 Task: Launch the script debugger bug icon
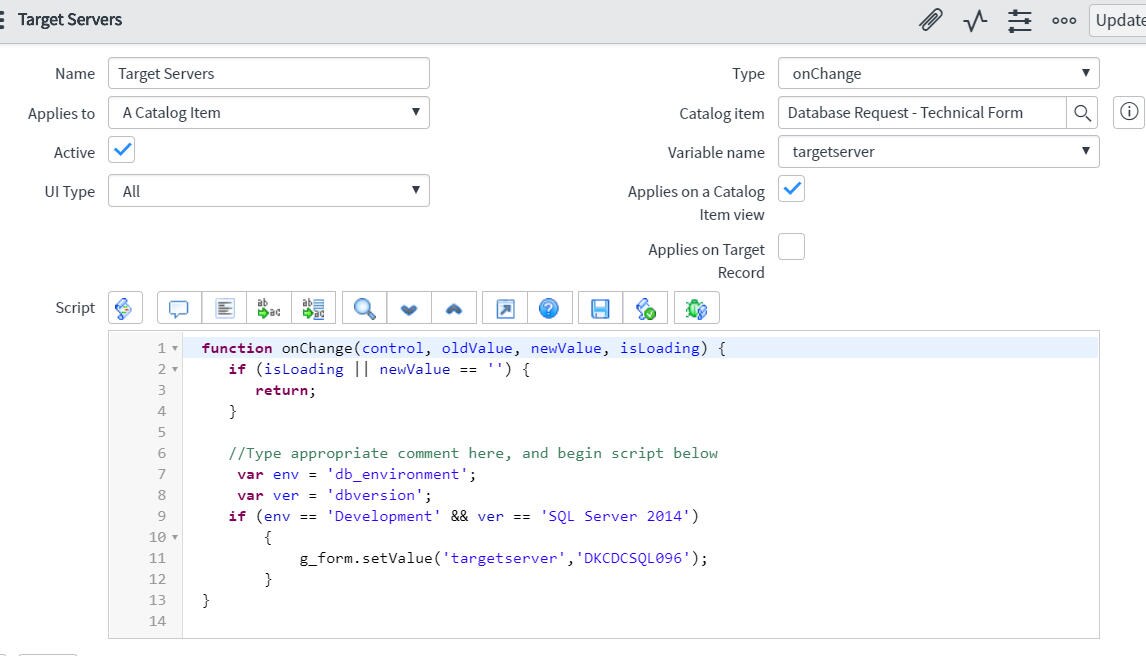point(696,307)
